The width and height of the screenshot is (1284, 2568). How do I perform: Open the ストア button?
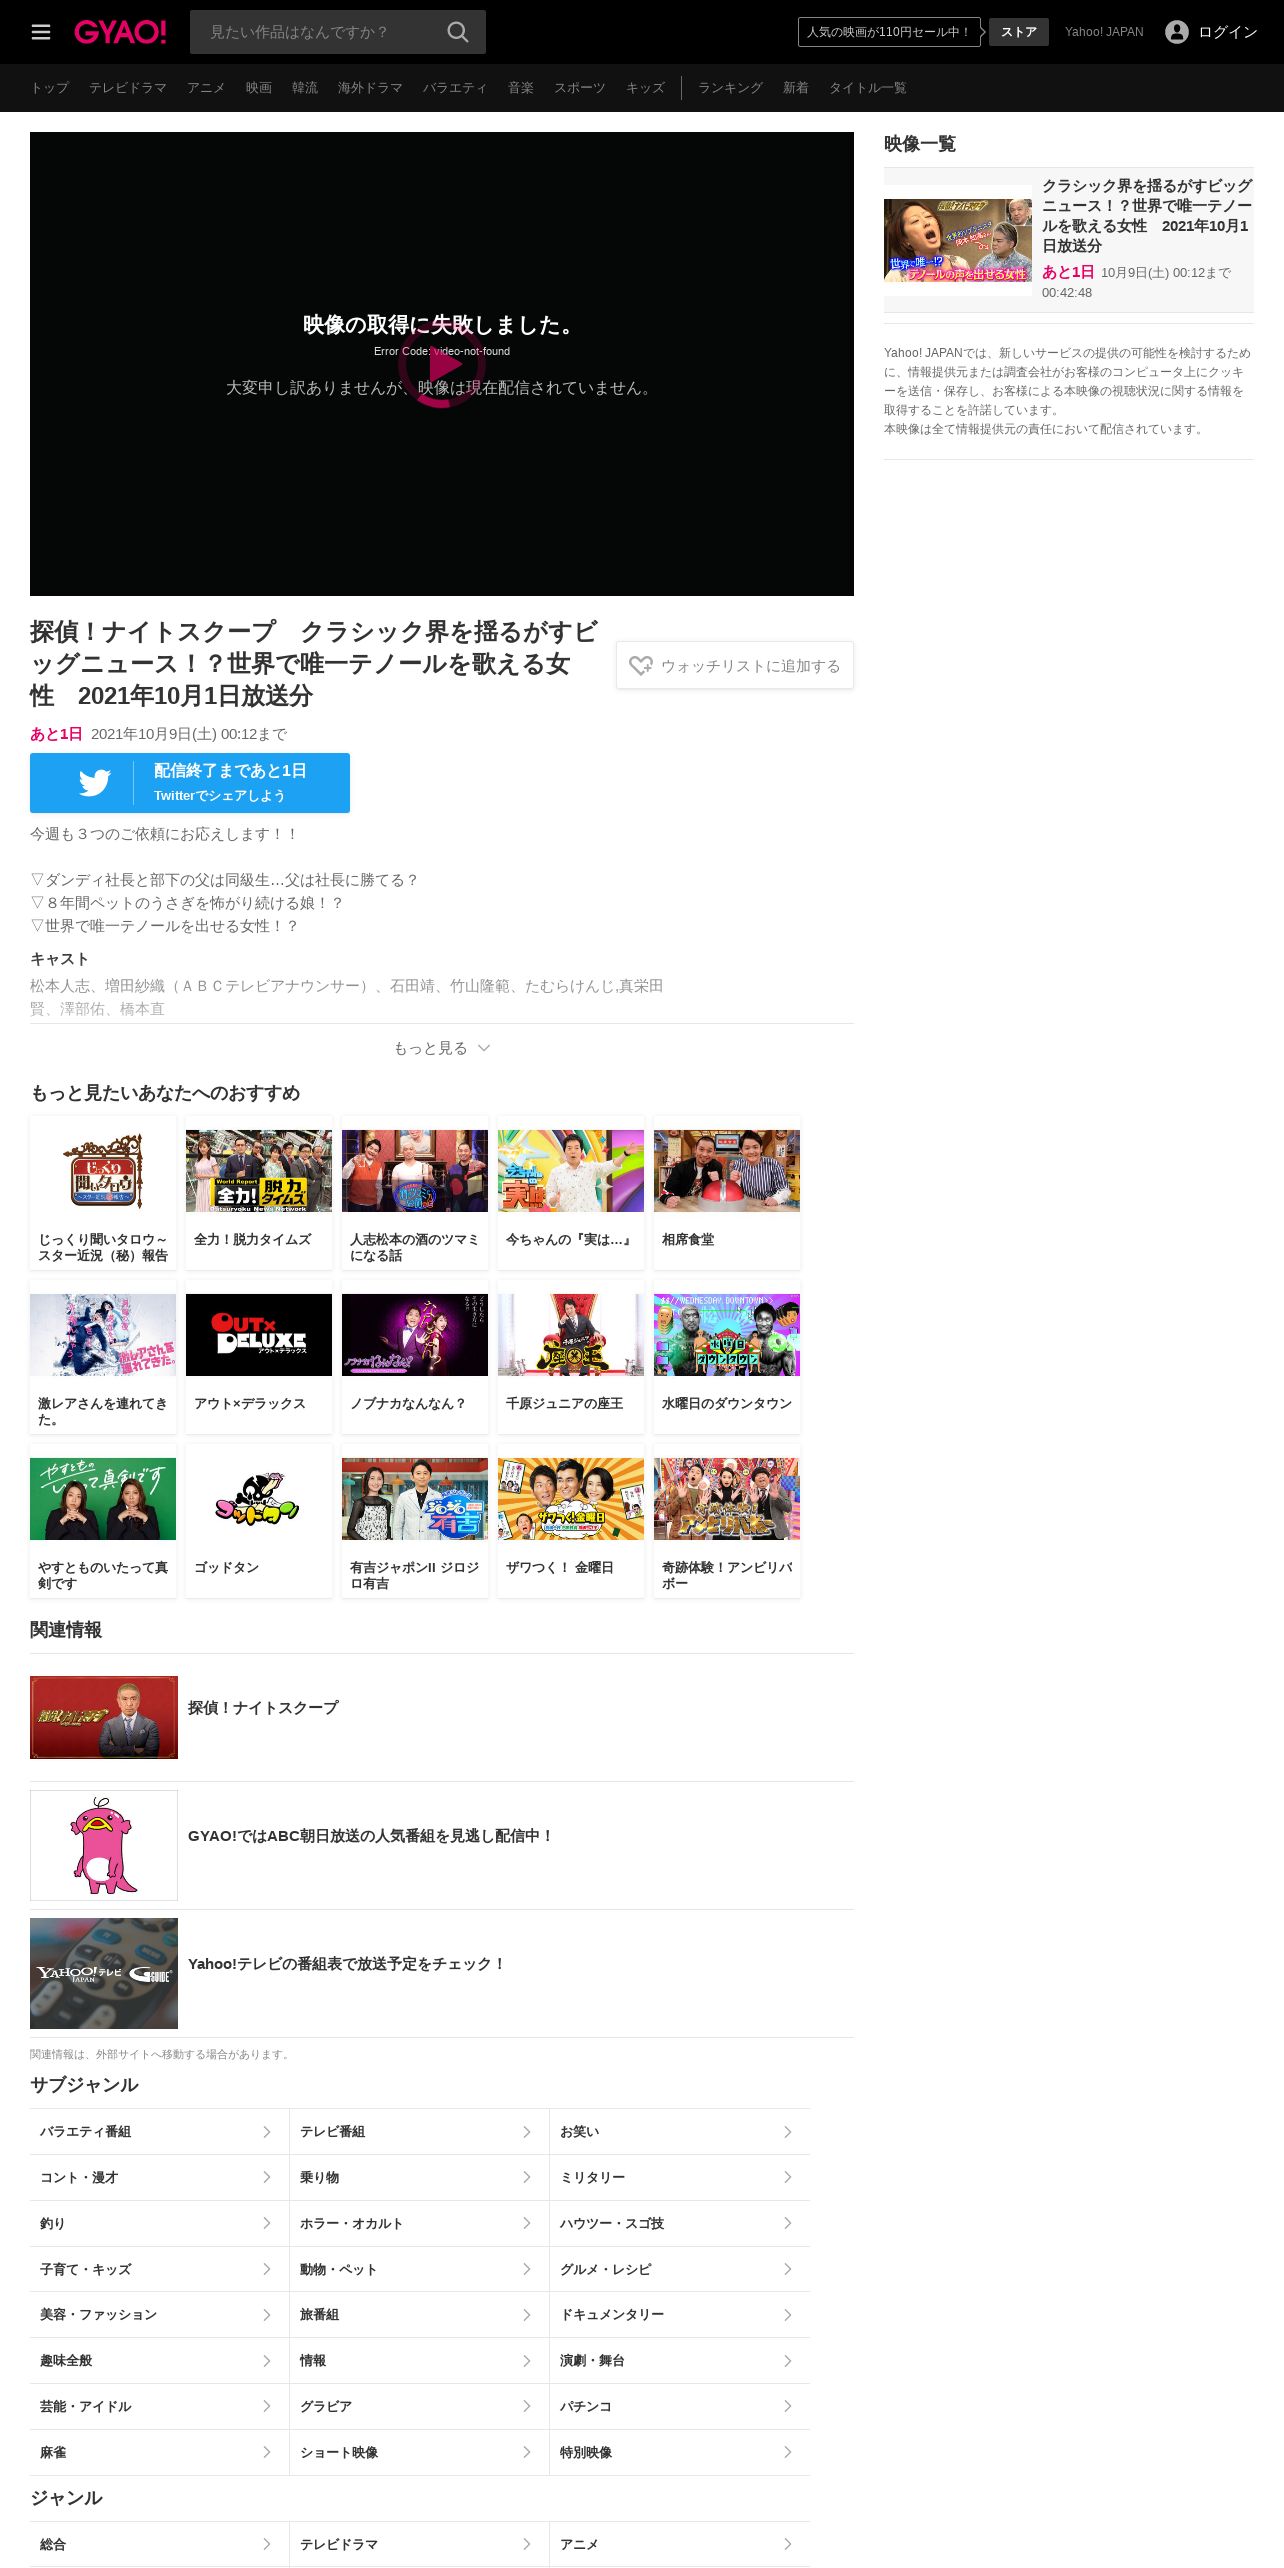point(1019,32)
